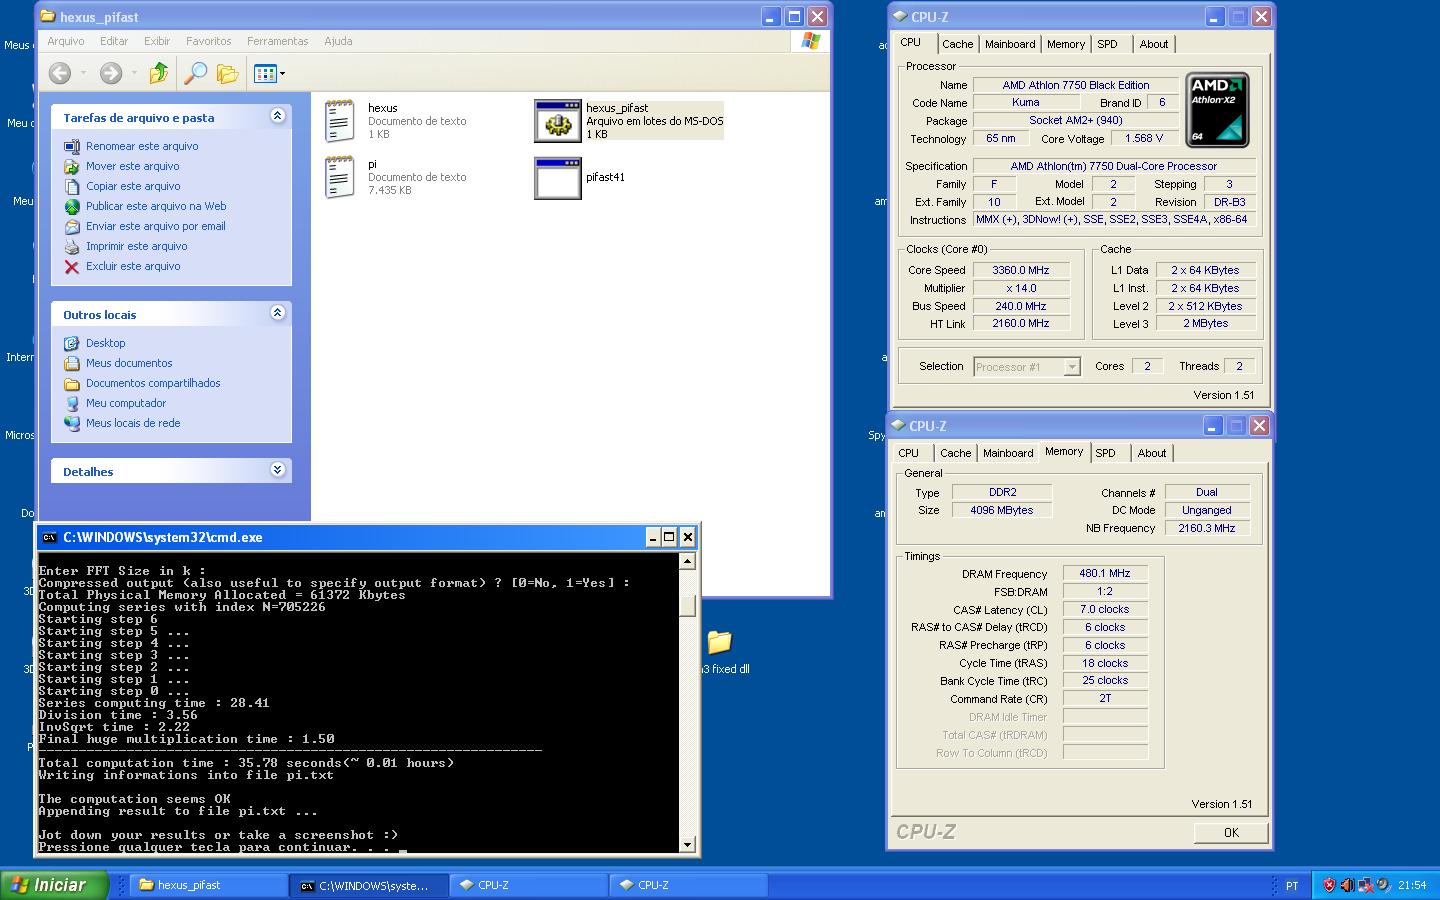Switch to SPD tab in upper CPU-Z
The width and height of the screenshot is (1440, 900).
pyautogui.click(x=1107, y=44)
